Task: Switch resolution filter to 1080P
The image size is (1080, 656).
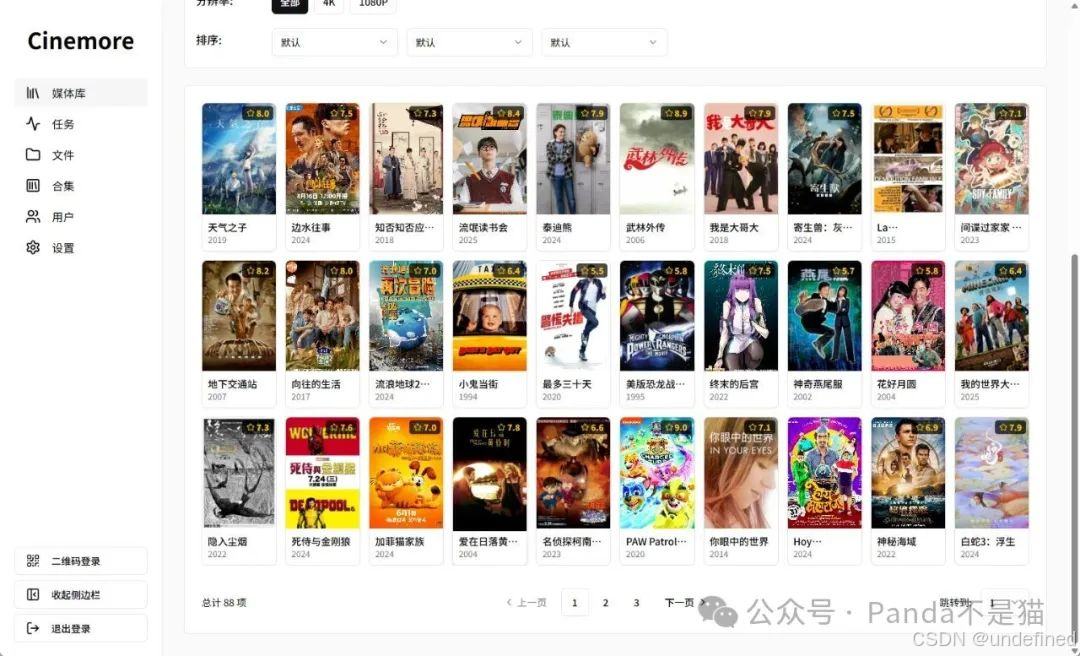Action: coord(373,4)
